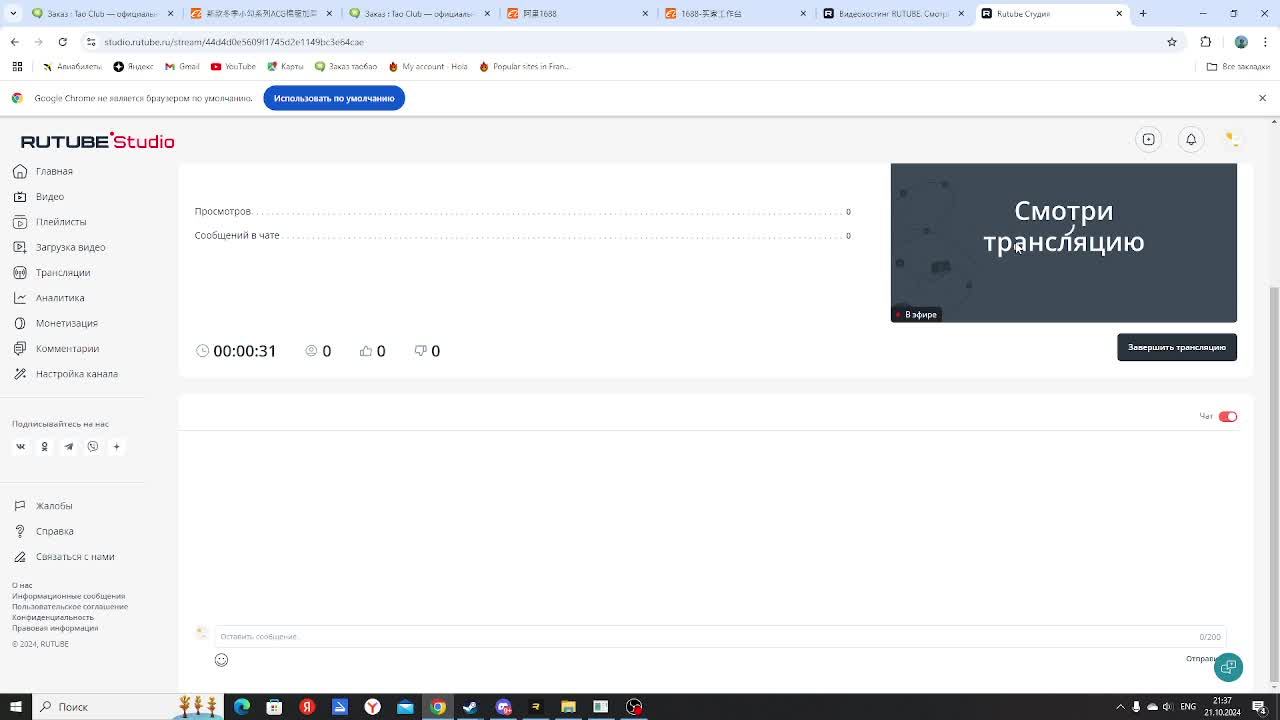Toggle the Чат switch off

tap(1228, 416)
